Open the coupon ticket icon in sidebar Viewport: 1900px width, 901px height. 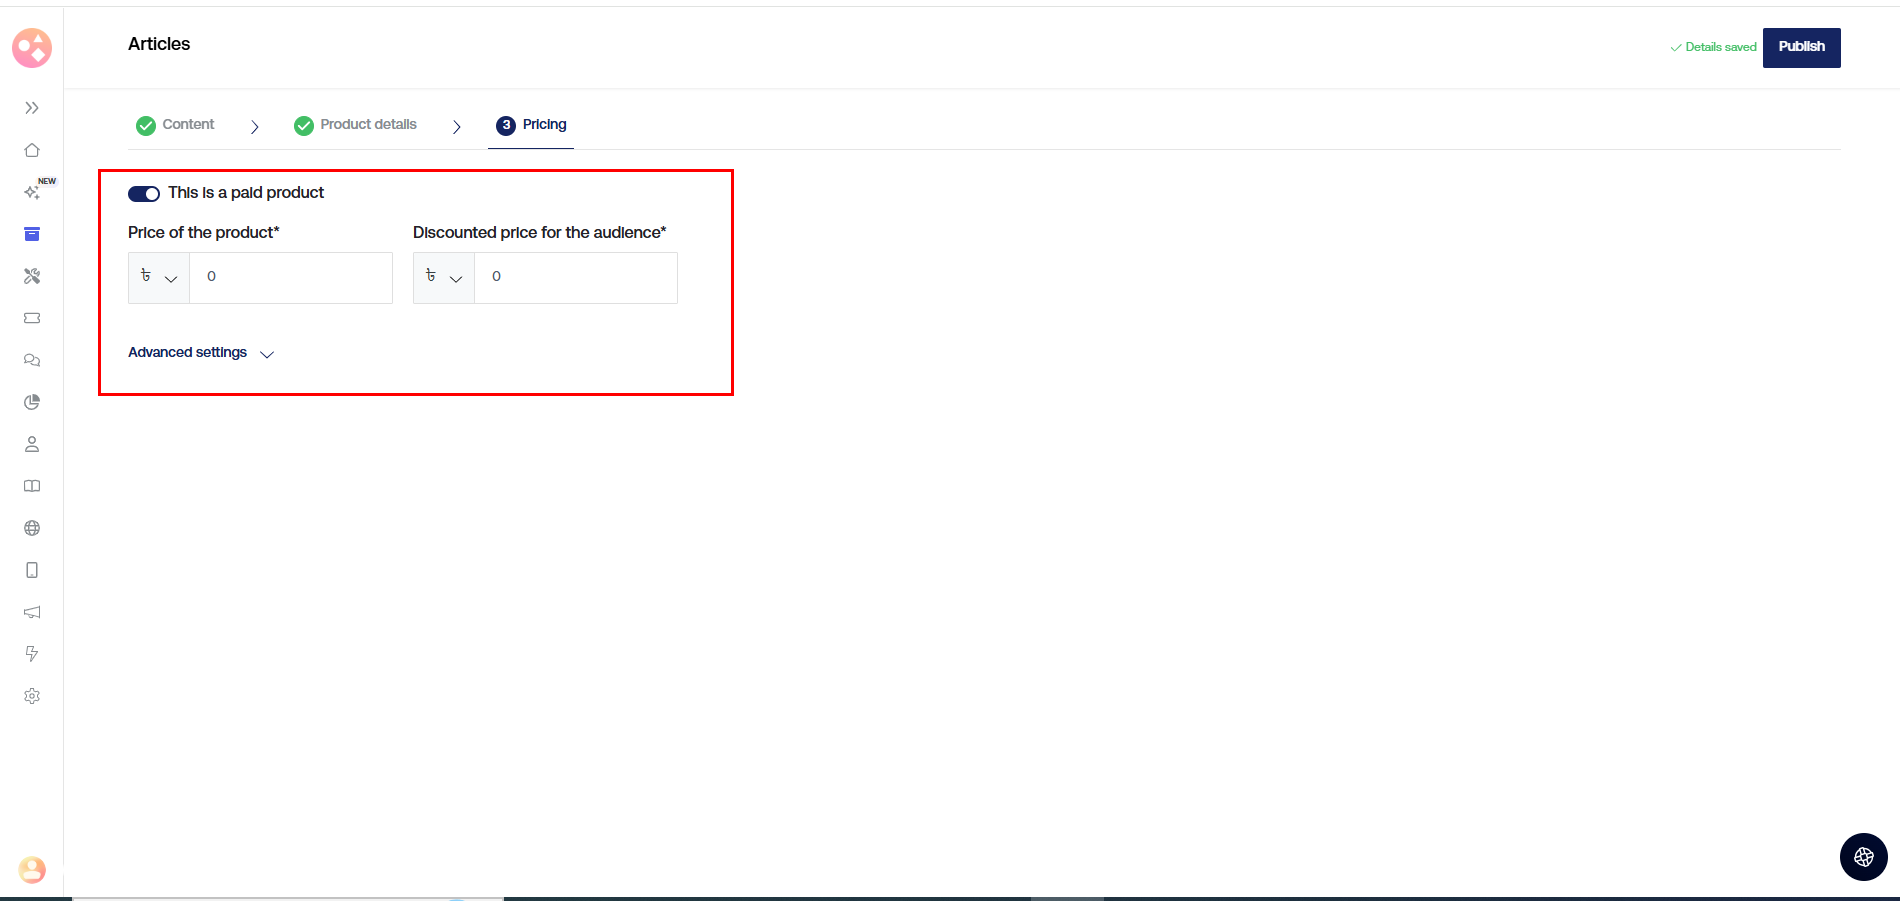[32, 318]
